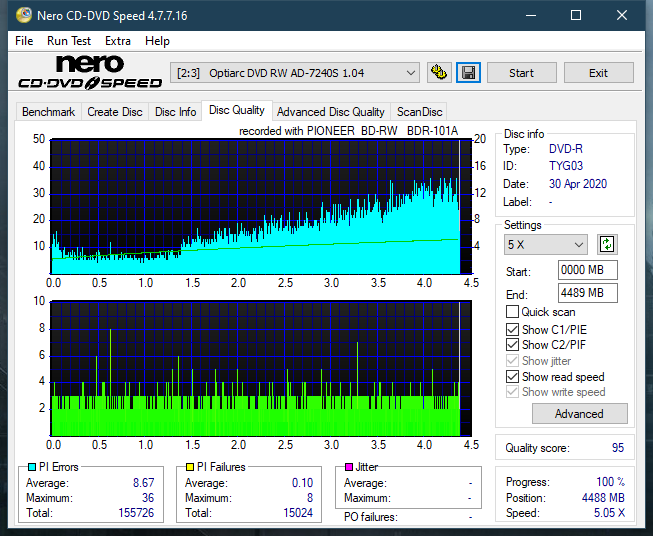Click the drive options tools icon
The image size is (653, 536).
(439, 73)
